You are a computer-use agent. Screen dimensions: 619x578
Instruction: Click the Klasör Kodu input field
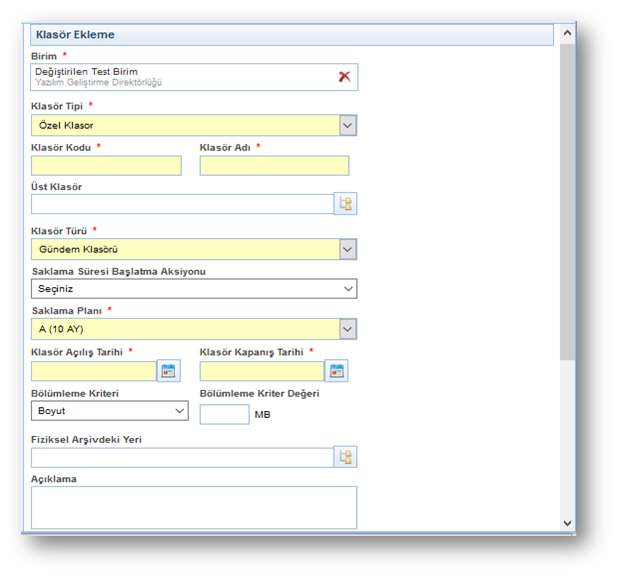tap(106, 166)
